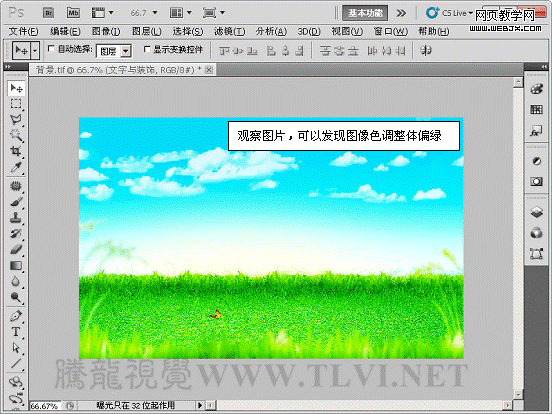Show more workspaces with double arrow

click(x=401, y=13)
